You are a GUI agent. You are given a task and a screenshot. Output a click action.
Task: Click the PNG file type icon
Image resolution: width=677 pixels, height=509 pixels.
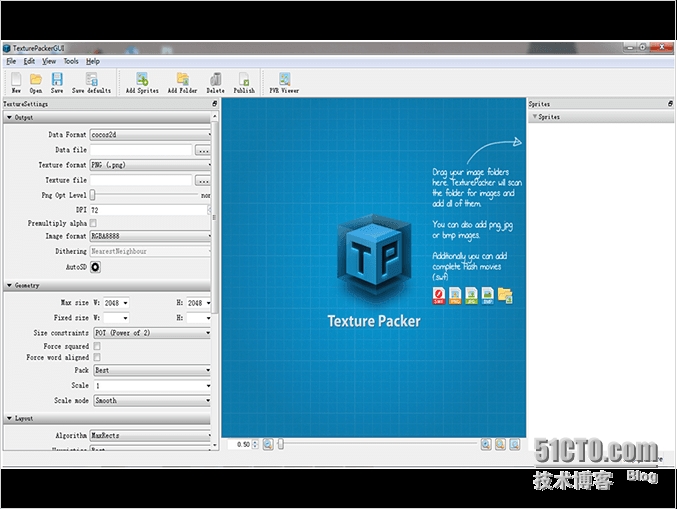pos(455,296)
